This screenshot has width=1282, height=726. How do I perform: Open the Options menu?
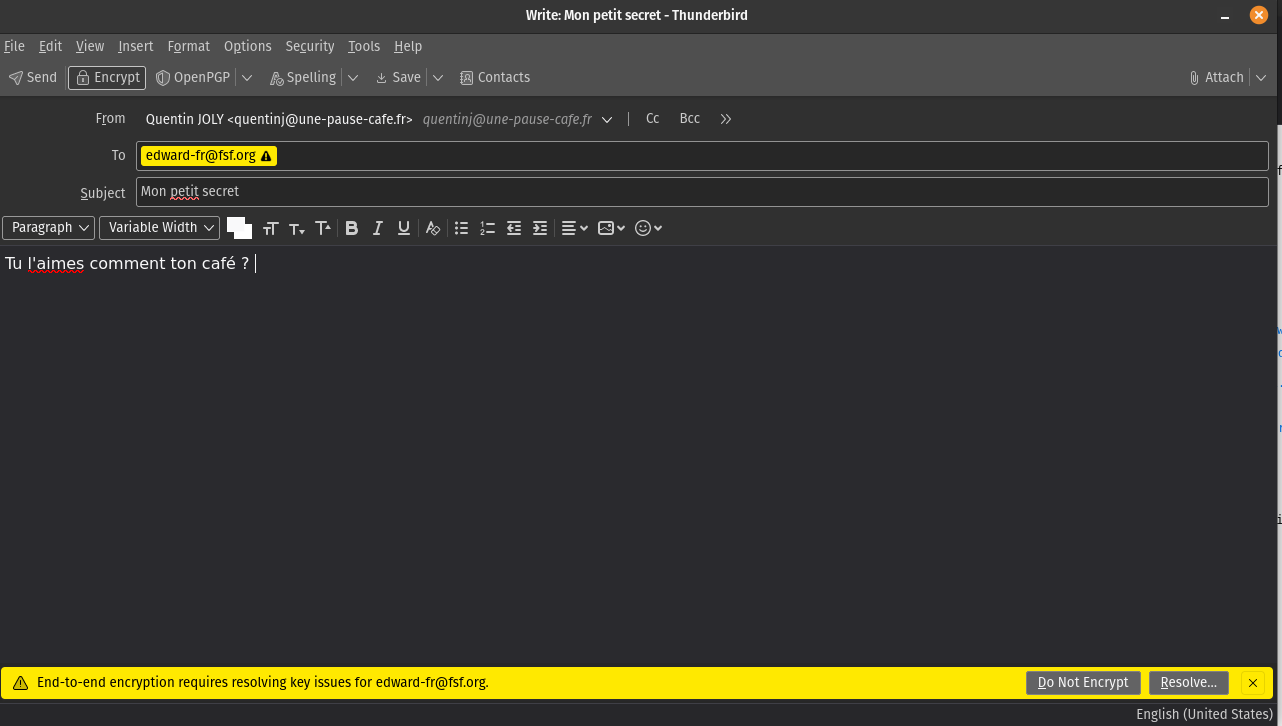click(x=247, y=46)
